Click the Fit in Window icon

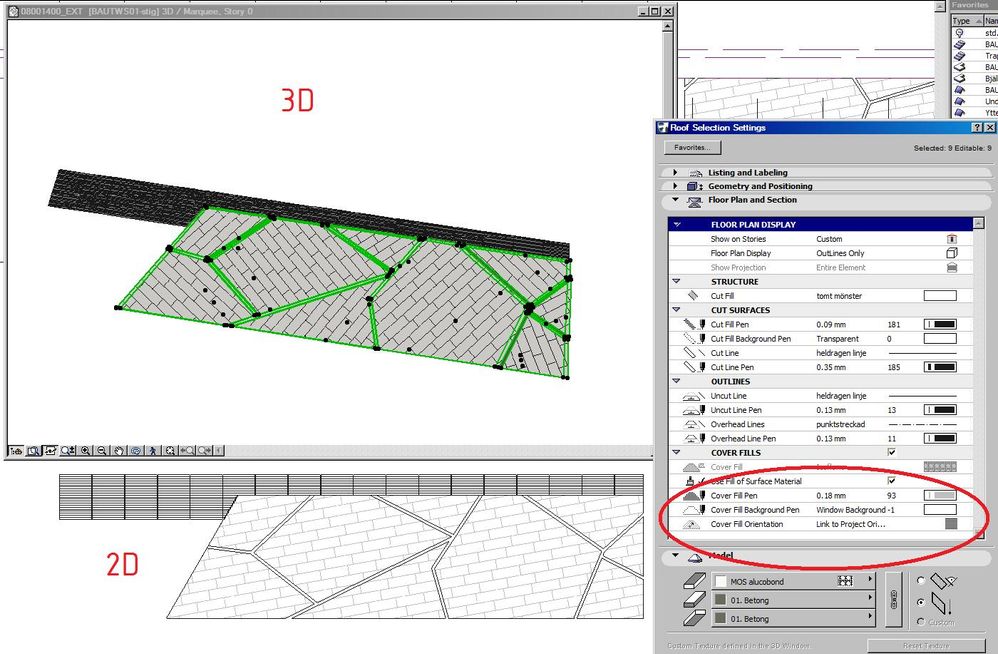170,450
